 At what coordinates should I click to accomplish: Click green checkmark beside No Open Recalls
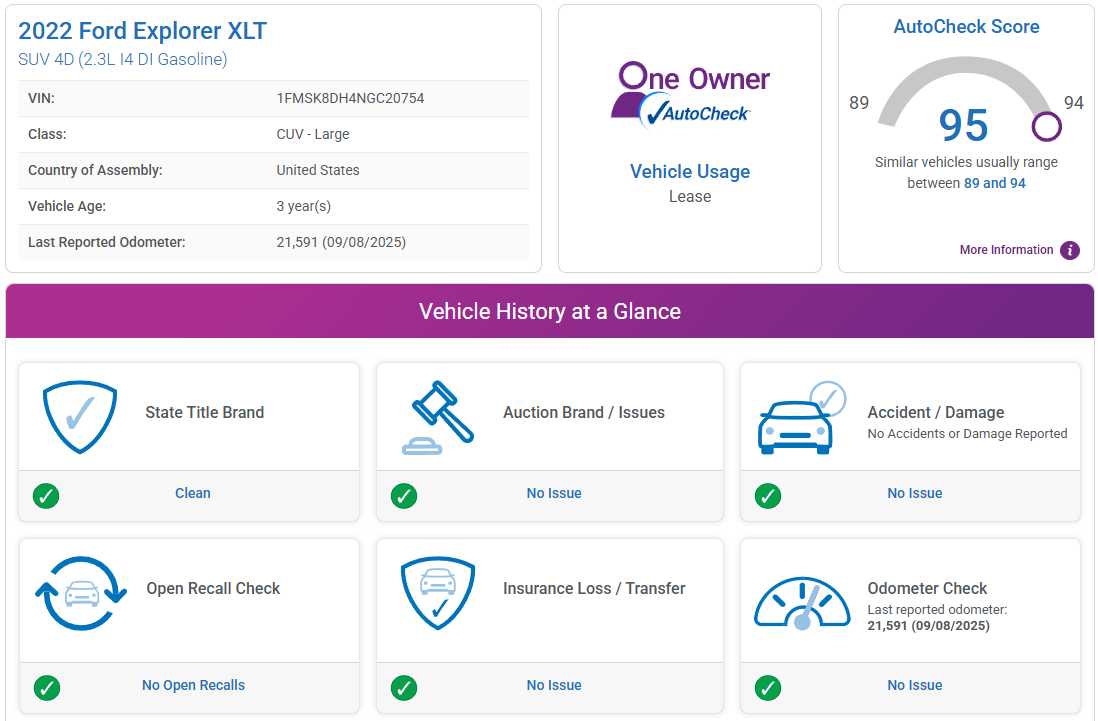click(46, 687)
